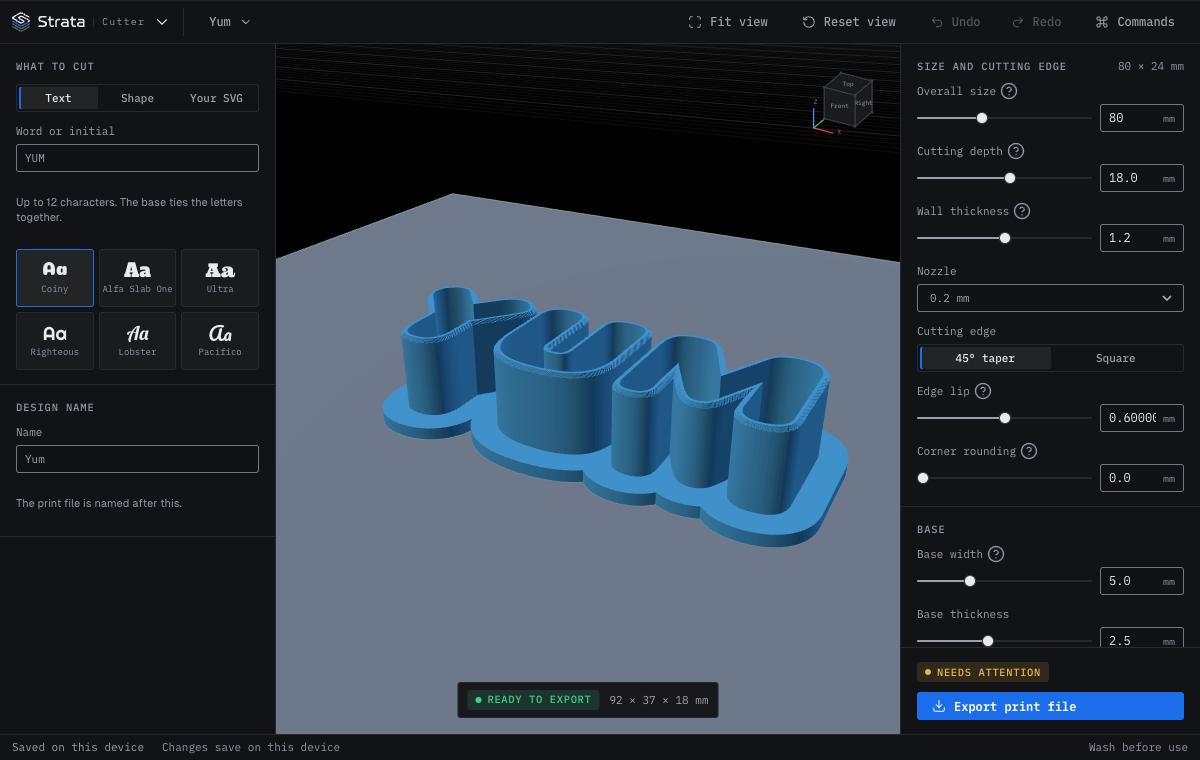Image resolution: width=1200 pixels, height=760 pixels.
Task: Click the Reset view icon
Action: 809,22
